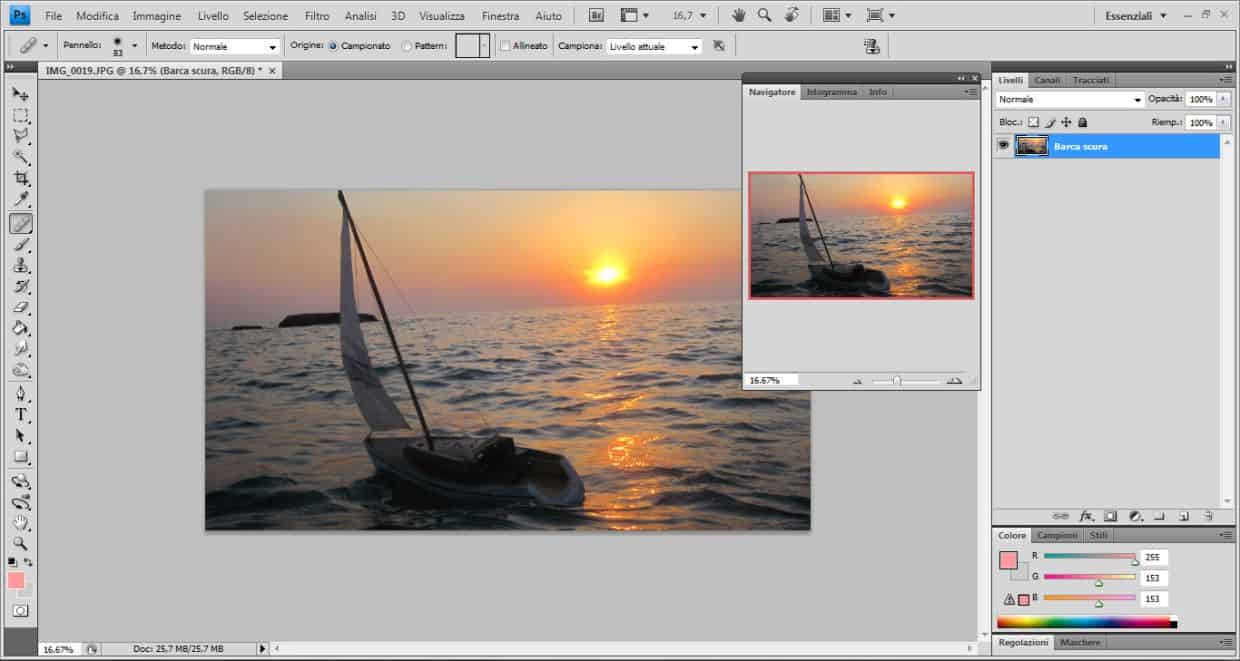Image resolution: width=1240 pixels, height=661 pixels.
Task: Switch to the Istogramma tab
Action: point(831,92)
